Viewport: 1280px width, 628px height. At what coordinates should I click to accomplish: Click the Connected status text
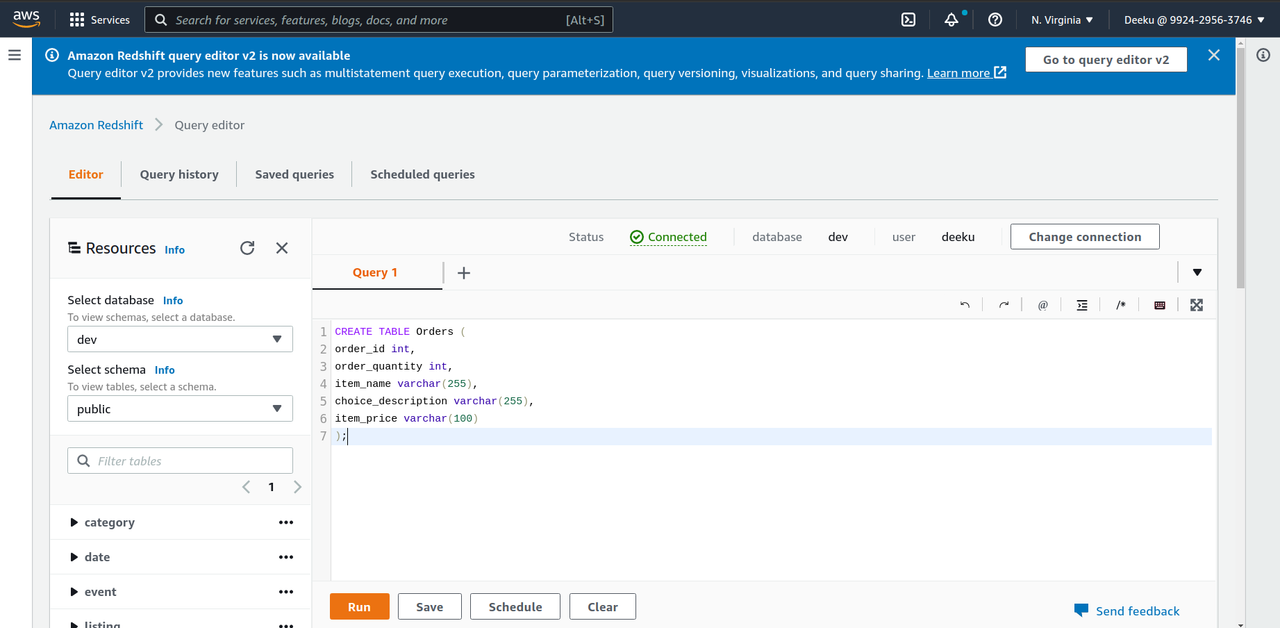tap(677, 237)
